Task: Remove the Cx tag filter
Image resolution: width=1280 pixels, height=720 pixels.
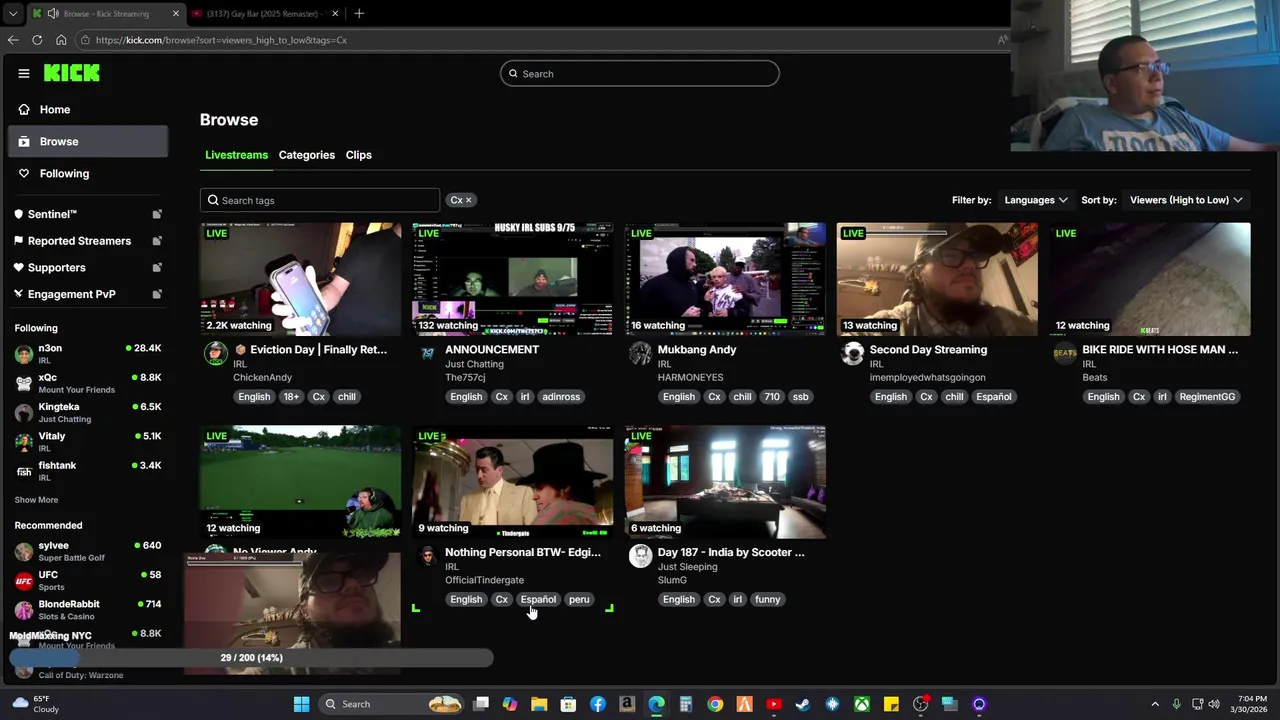Action: pos(468,200)
